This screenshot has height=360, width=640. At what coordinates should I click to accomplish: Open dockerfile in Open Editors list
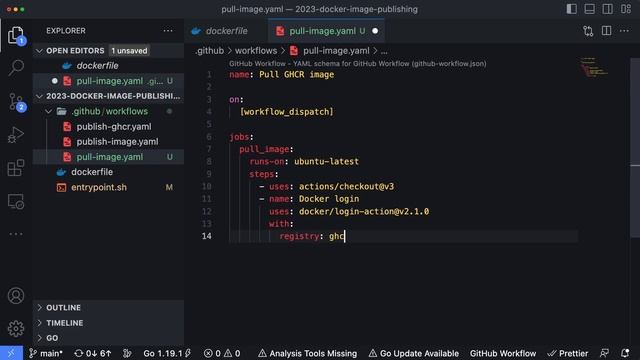(108, 66)
